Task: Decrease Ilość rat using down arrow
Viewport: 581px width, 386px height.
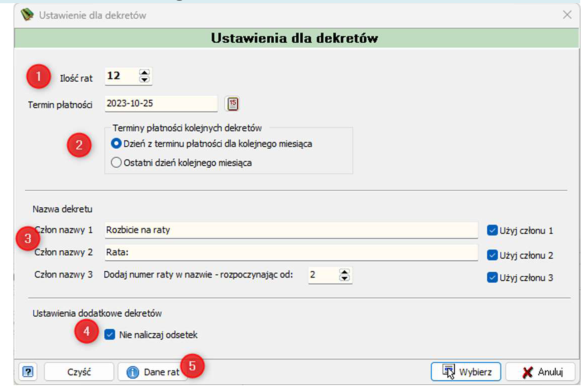Action: click(144, 80)
